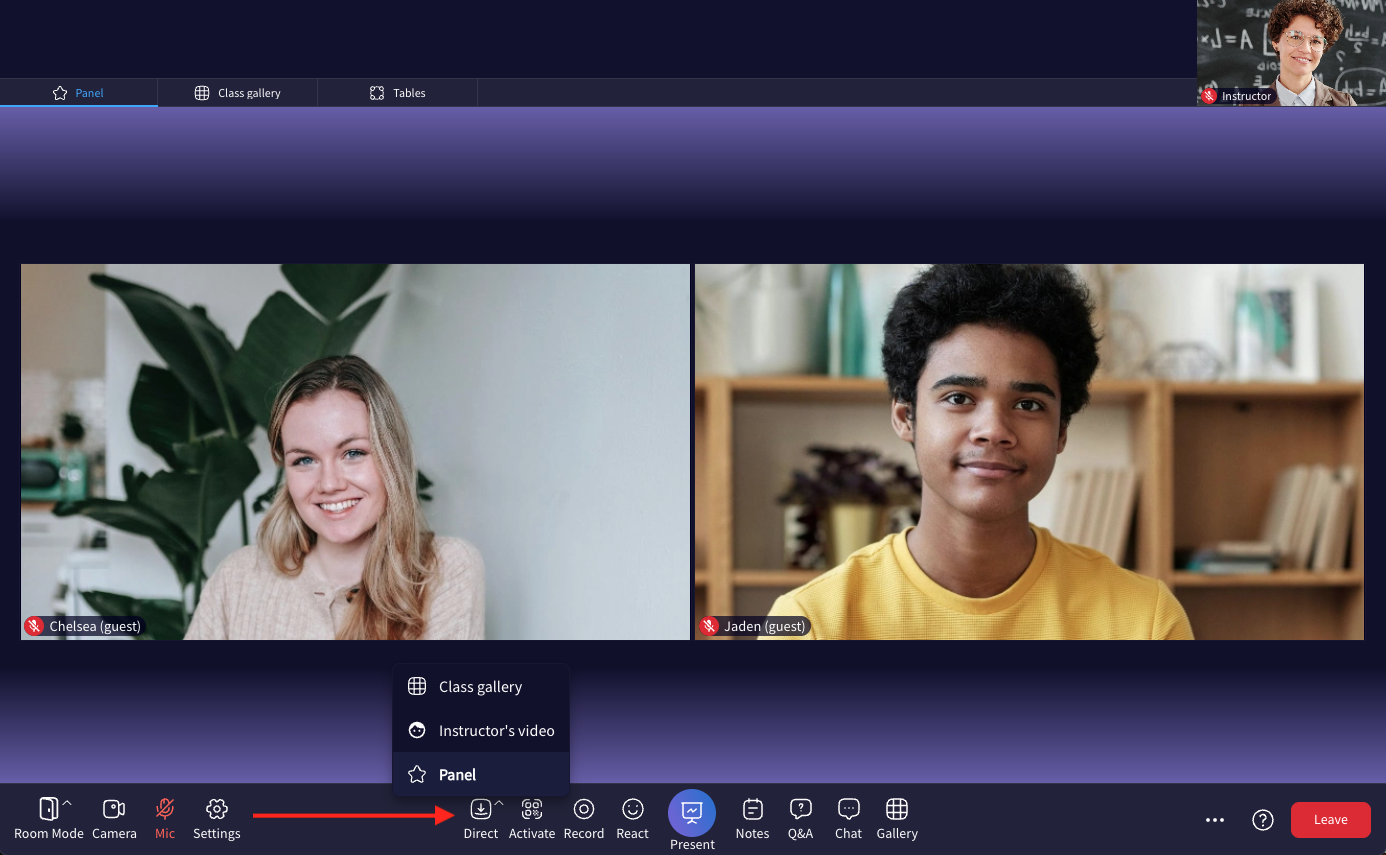Unmute the red Mic button
Image resolution: width=1386 pixels, height=855 pixels.
[x=165, y=818]
